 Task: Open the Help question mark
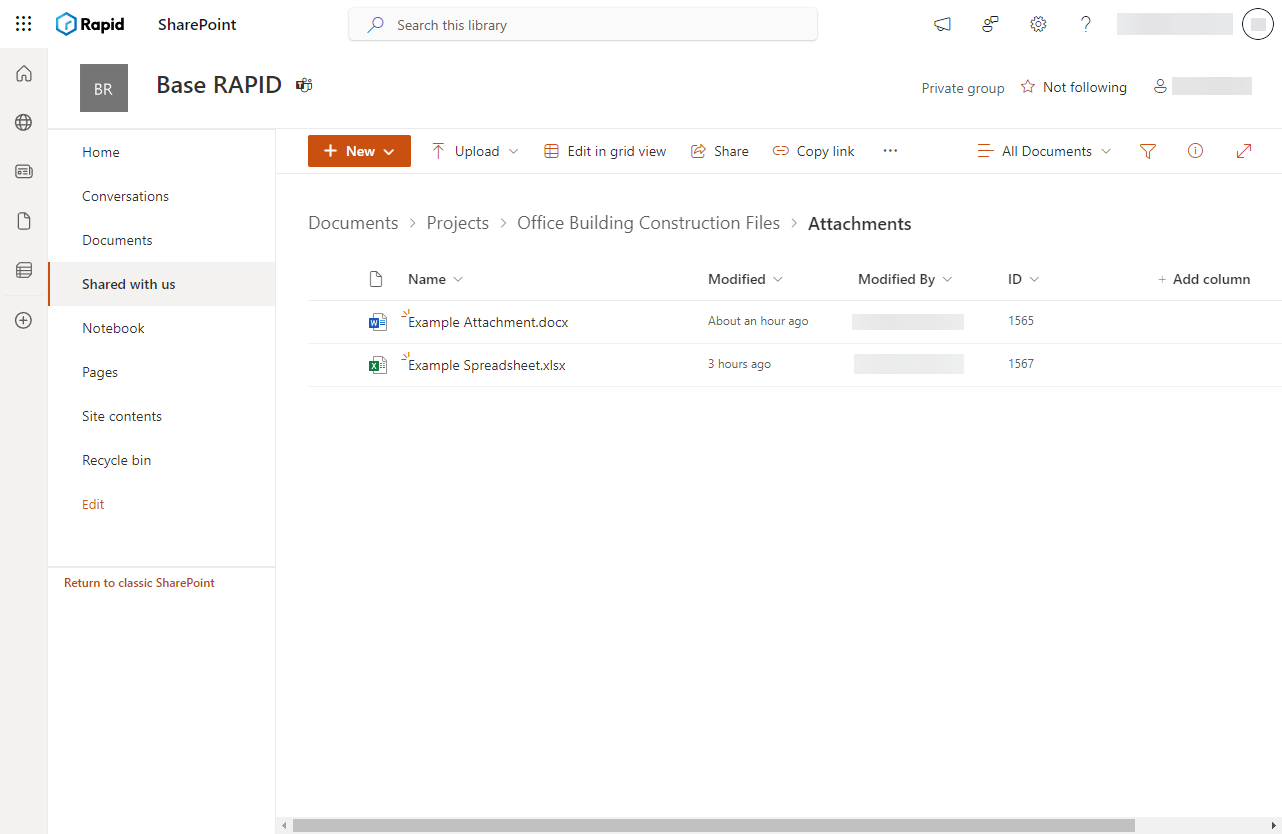[x=1085, y=24]
